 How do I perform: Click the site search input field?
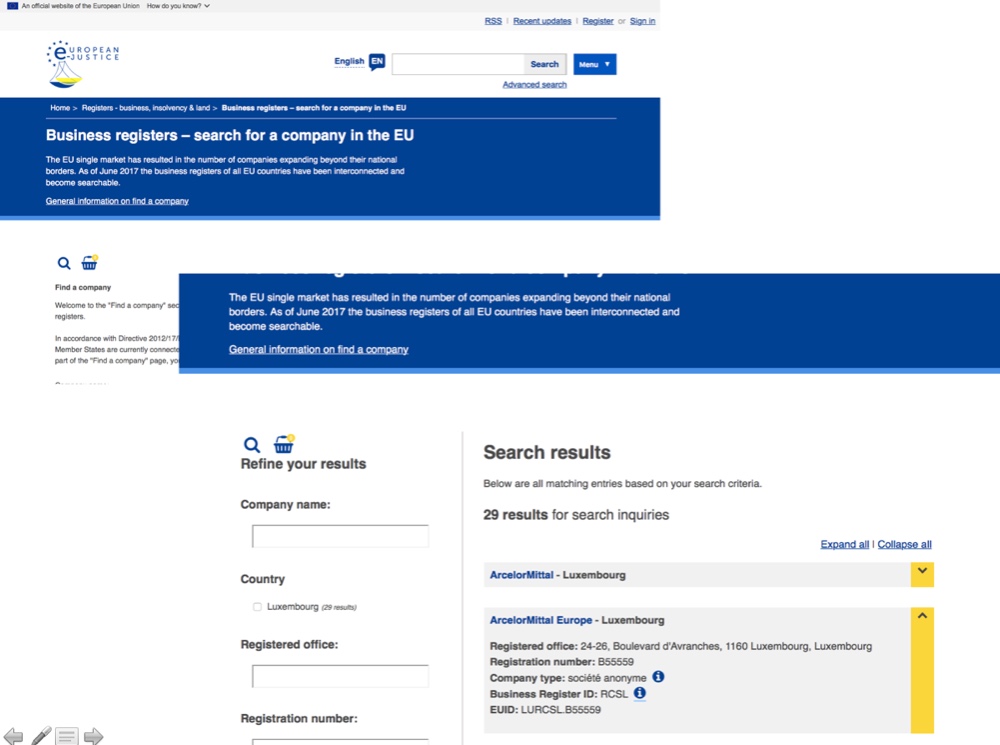(x=458, y=64)
